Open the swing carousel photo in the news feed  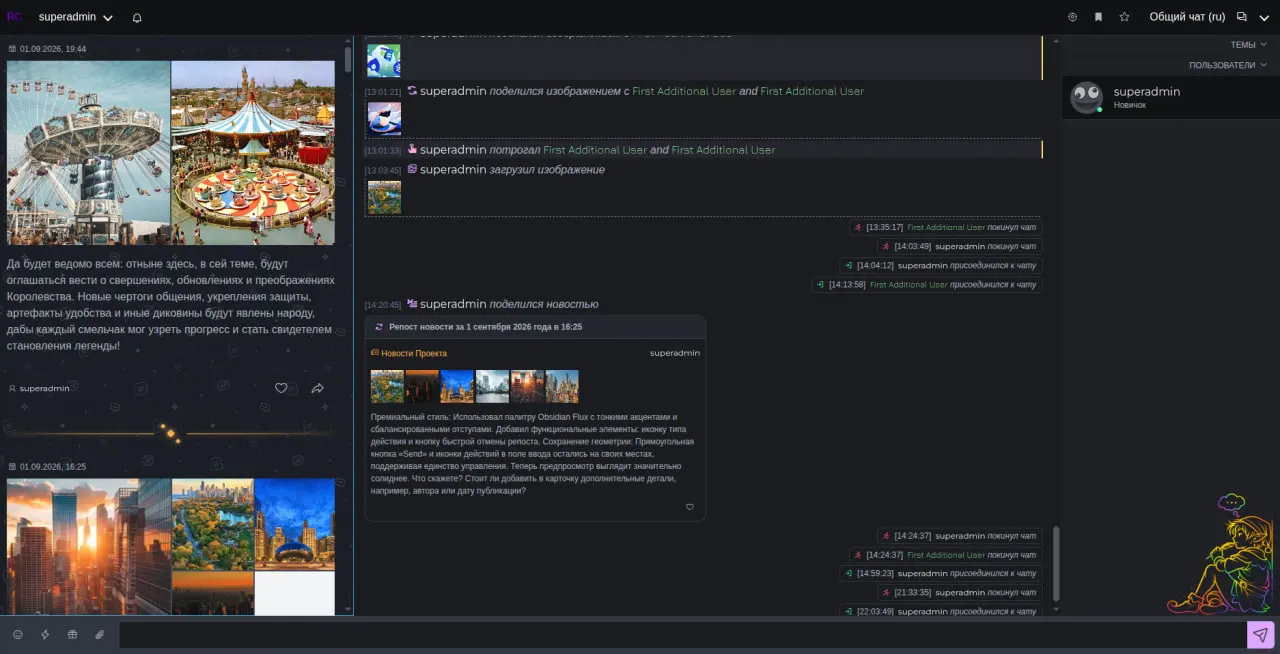(88, 153)
